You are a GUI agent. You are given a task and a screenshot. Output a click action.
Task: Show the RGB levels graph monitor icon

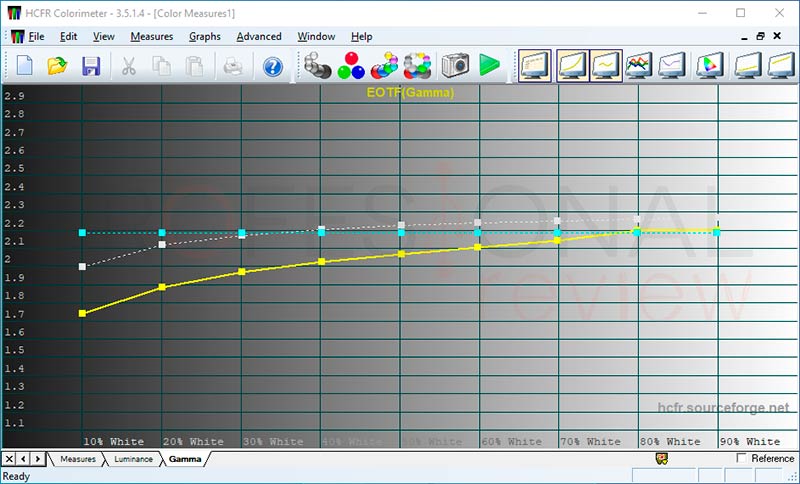[x=639, y=65]
